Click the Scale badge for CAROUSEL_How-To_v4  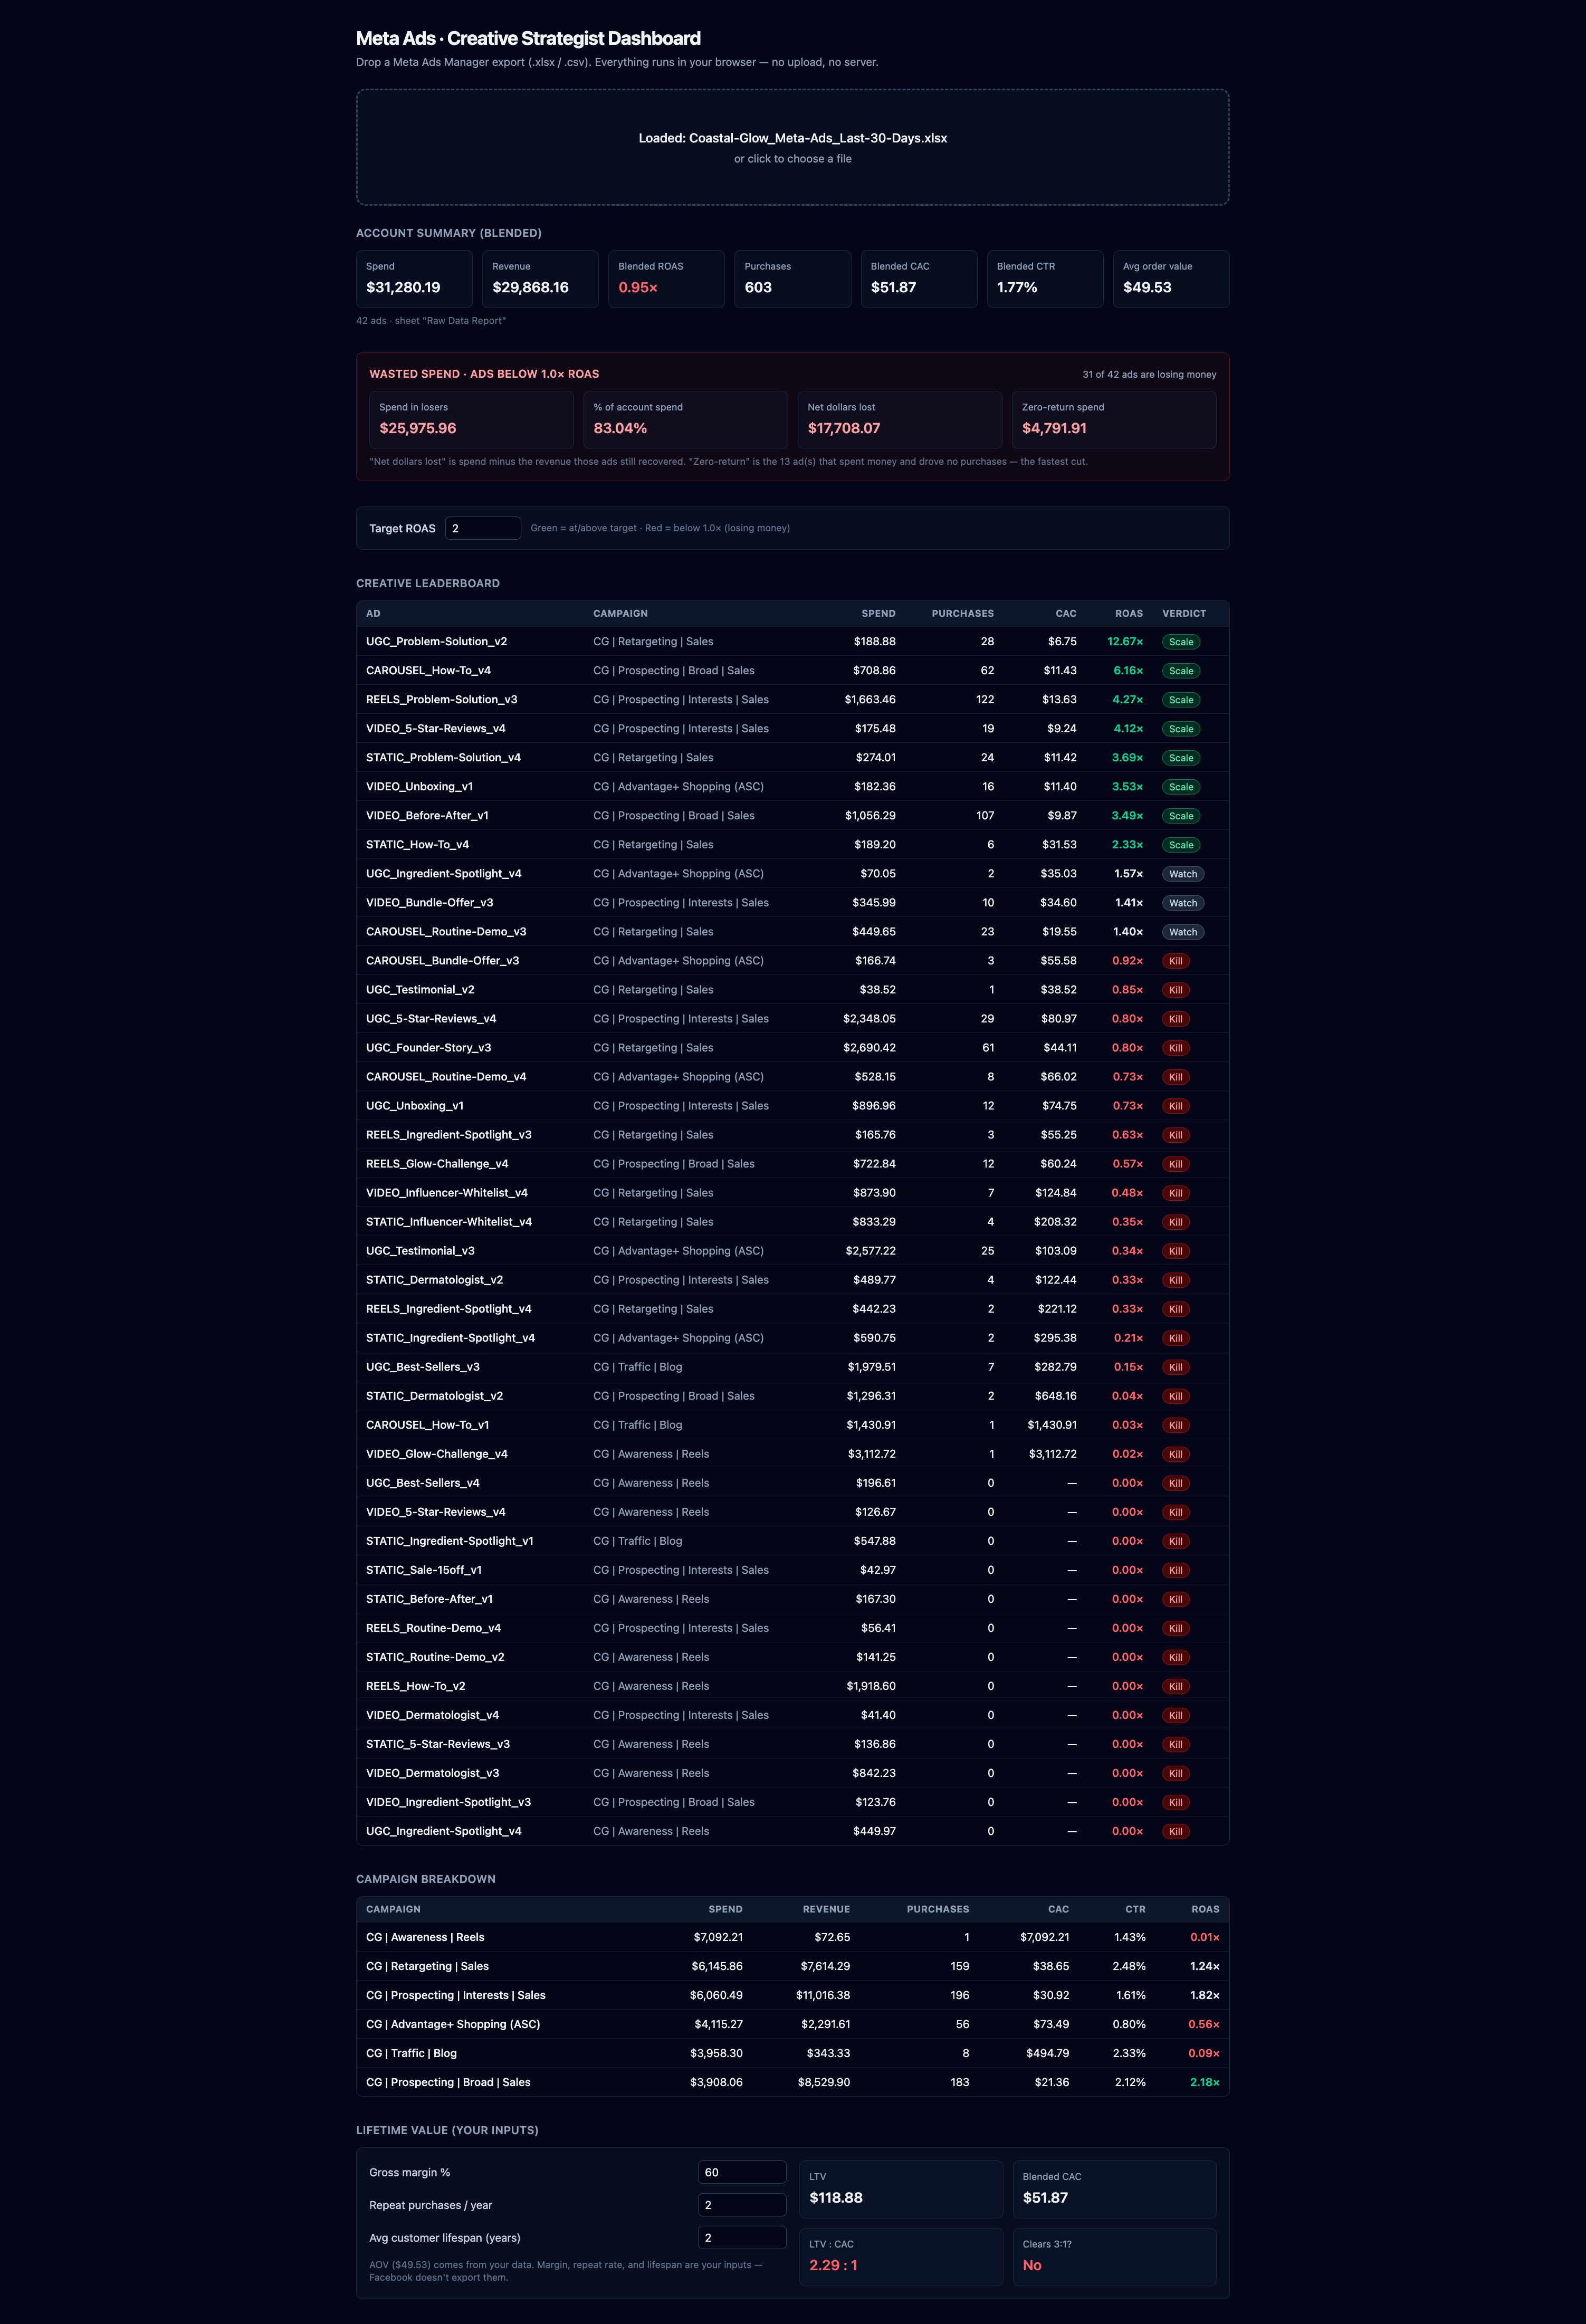click(x=1181, y=671)
